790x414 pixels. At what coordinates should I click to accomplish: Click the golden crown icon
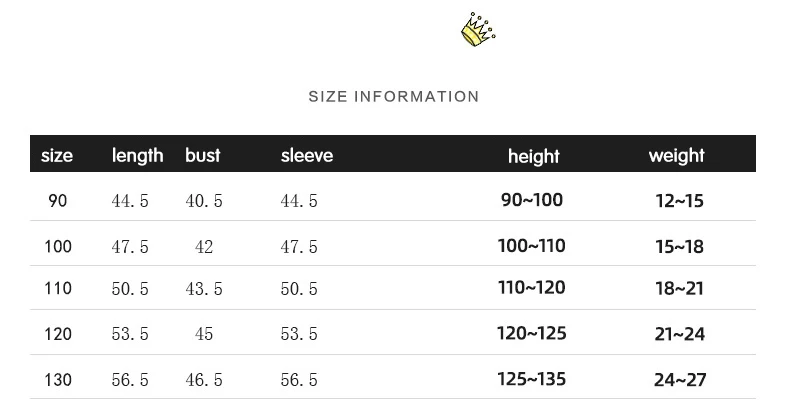tap(478, 30)
